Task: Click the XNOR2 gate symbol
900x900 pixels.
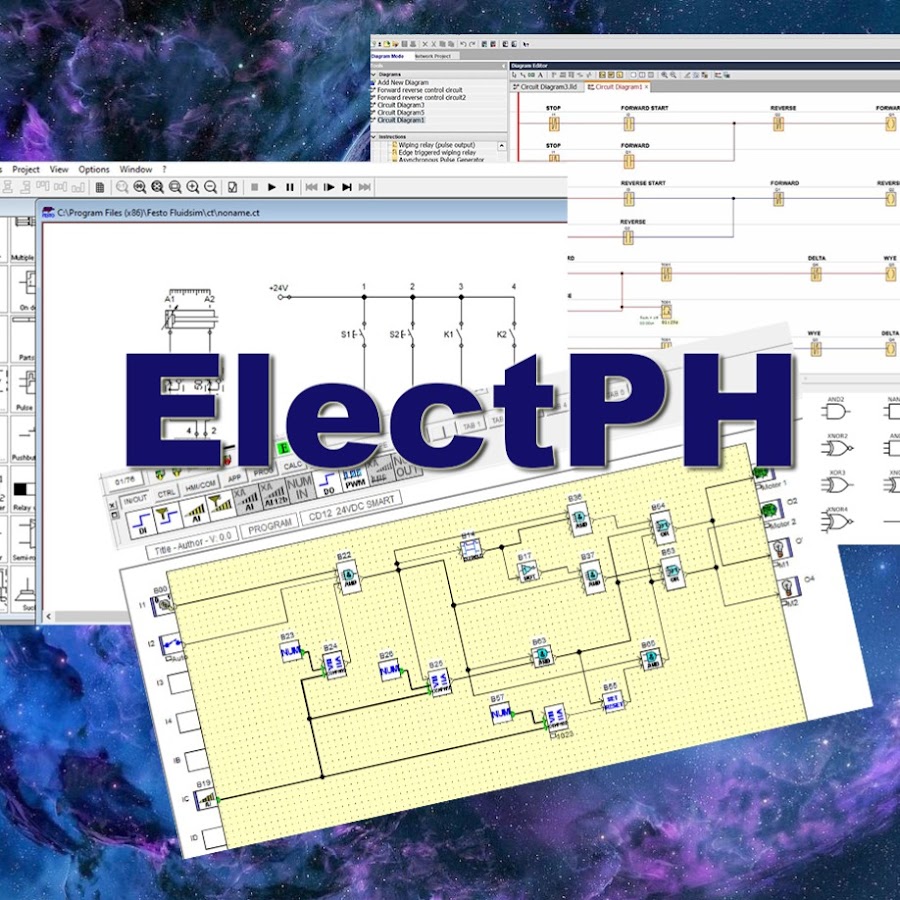Action: 837,448
